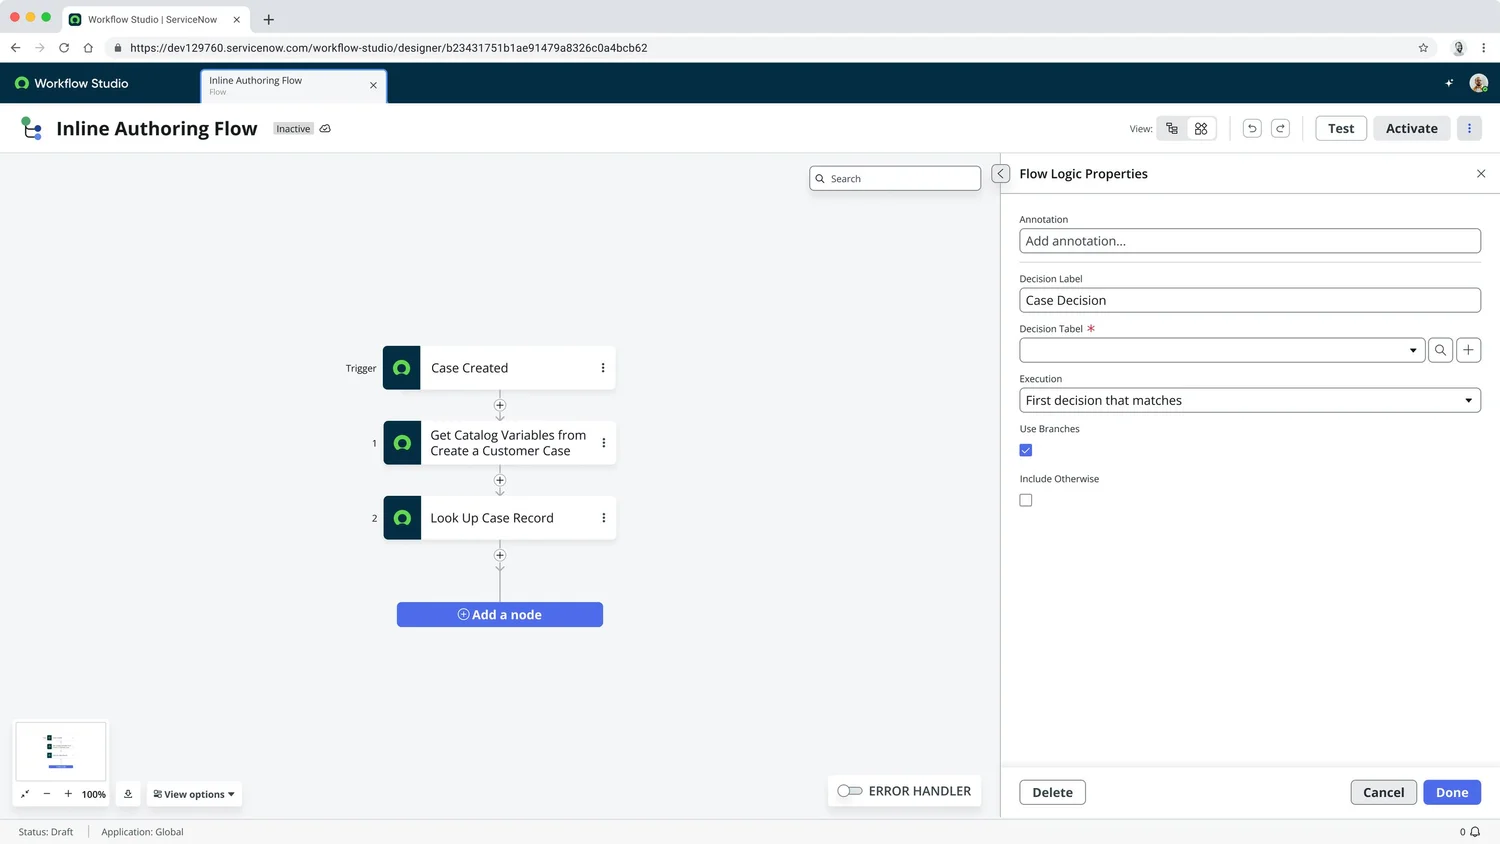Viewport: 1500px width, 844px height.
Task: Focus the Annotation input field
Action: tap(1250, 241)
